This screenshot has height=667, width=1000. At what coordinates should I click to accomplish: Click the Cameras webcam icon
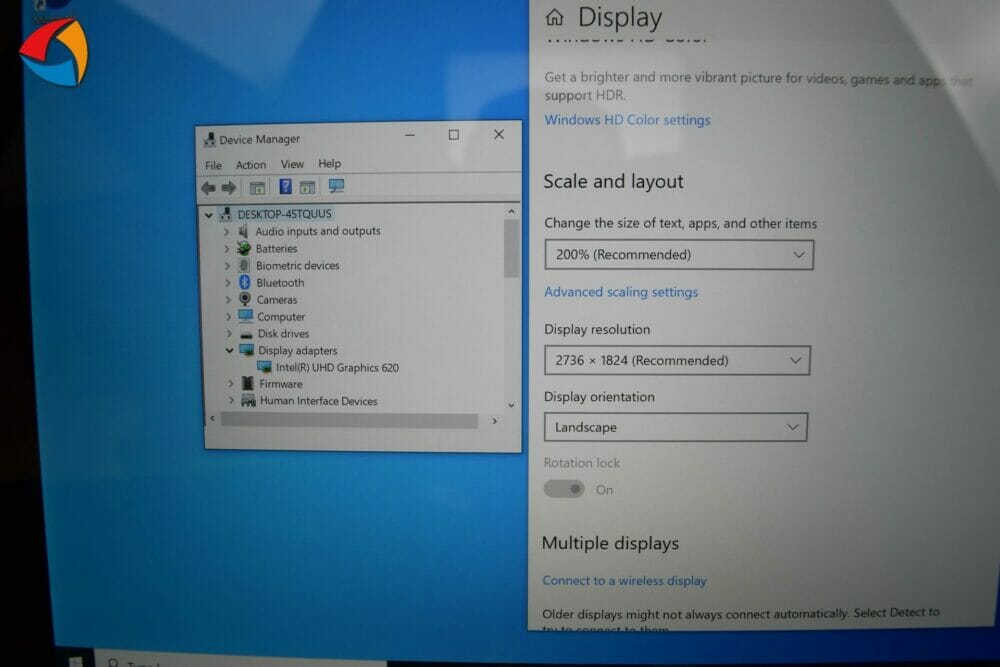245,298
